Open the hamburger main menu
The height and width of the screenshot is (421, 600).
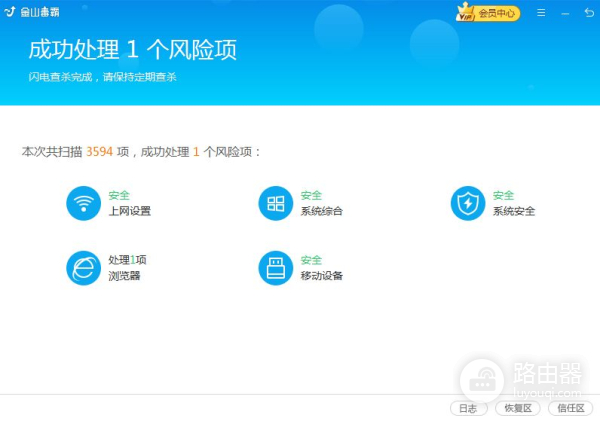click(x=541, y=13)
